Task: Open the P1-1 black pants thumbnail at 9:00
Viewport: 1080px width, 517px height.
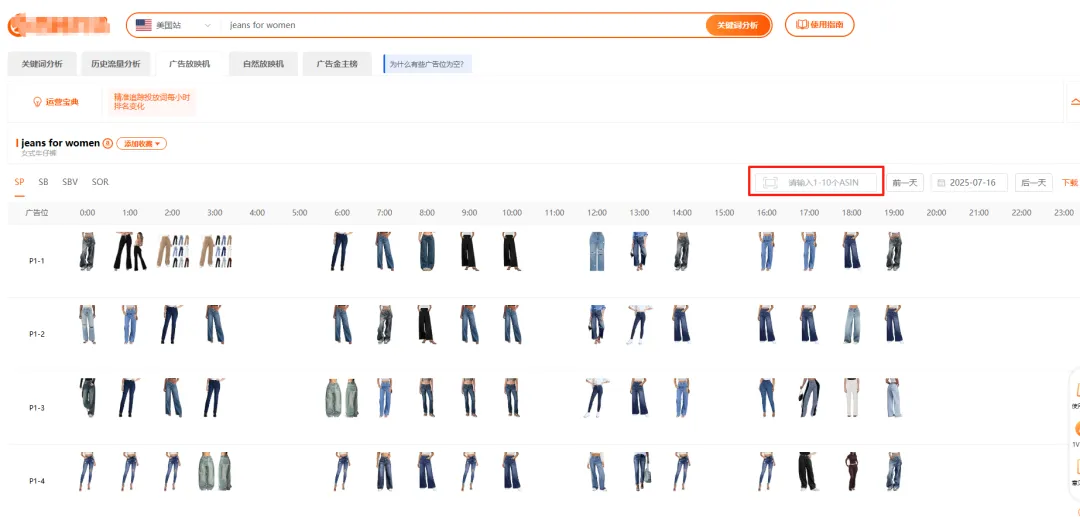Action: (469, 251)
